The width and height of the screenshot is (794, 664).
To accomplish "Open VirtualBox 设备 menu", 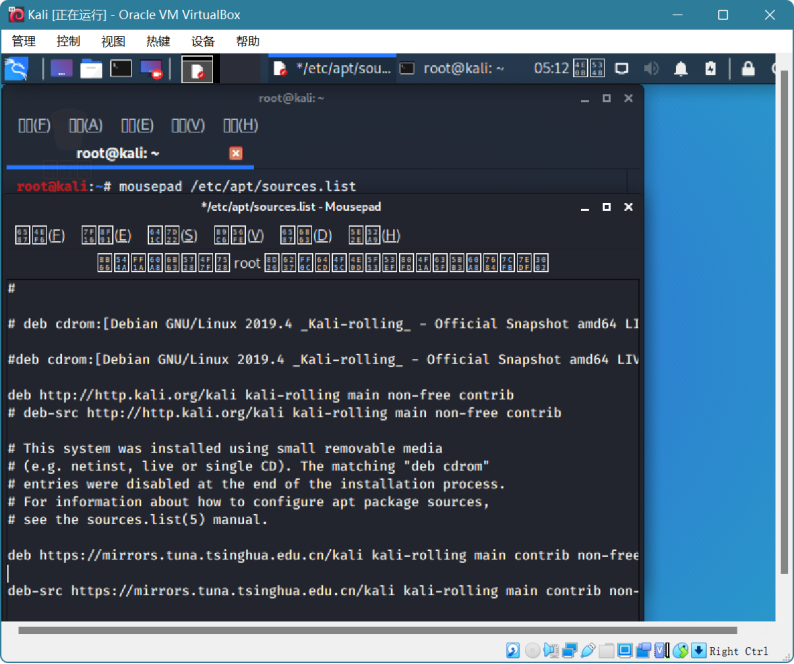I will pyautogui.click(x=203, y=41).
